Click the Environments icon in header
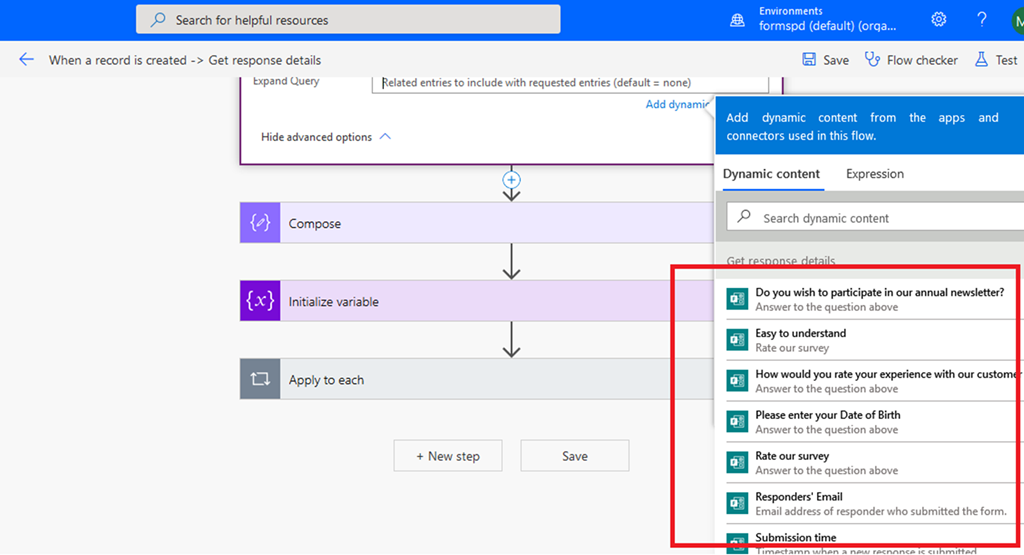Image resolution: width=1024 pixels, height=555 pixels. 738,20
